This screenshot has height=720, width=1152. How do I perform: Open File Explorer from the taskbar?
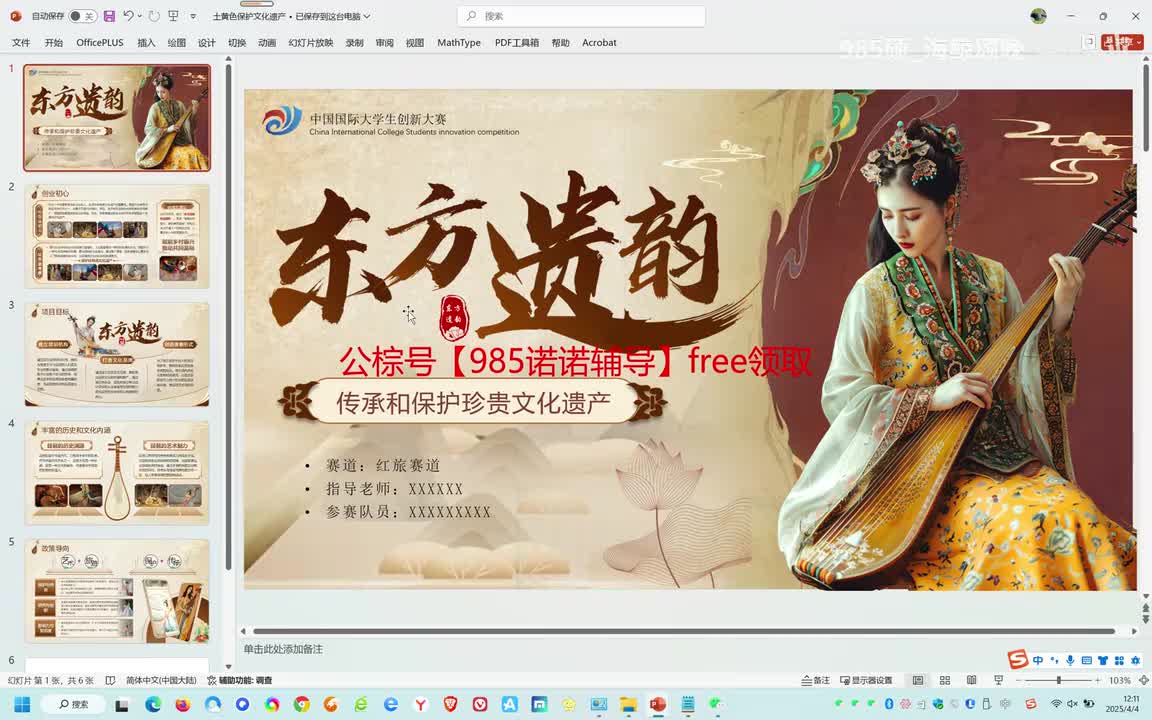point(628,704)
